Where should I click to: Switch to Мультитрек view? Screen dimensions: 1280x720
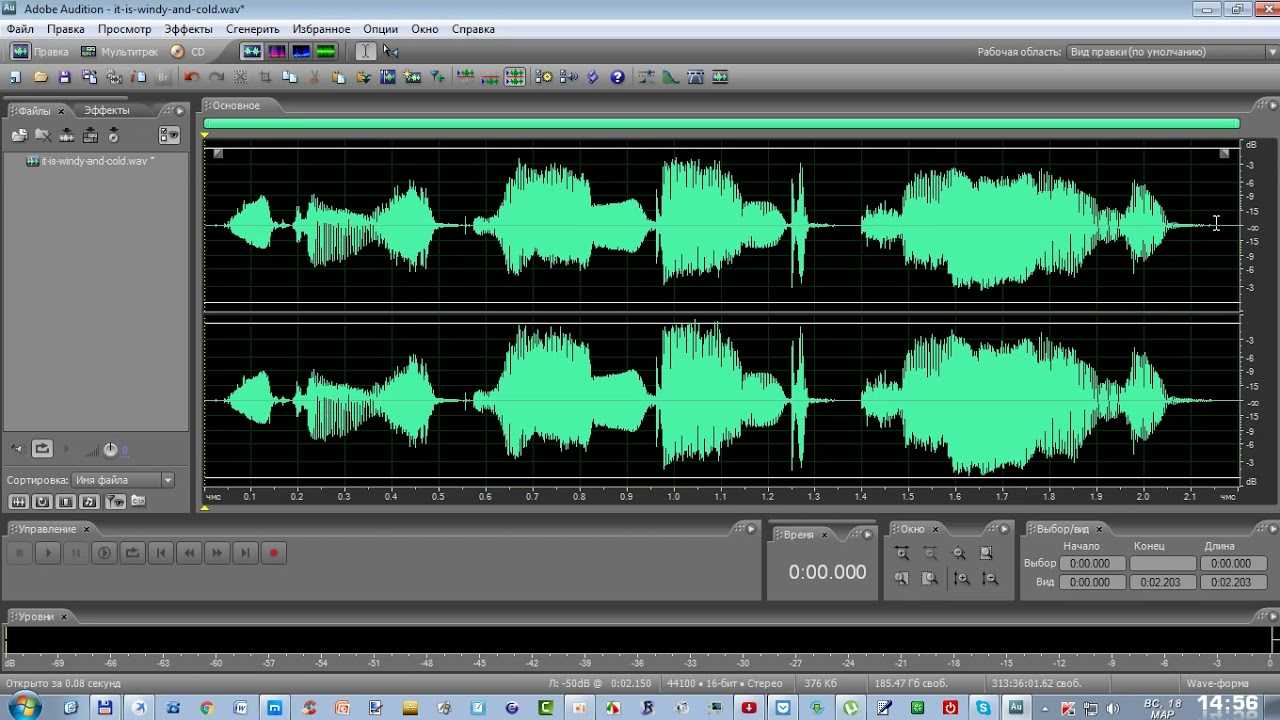(120, 52)
